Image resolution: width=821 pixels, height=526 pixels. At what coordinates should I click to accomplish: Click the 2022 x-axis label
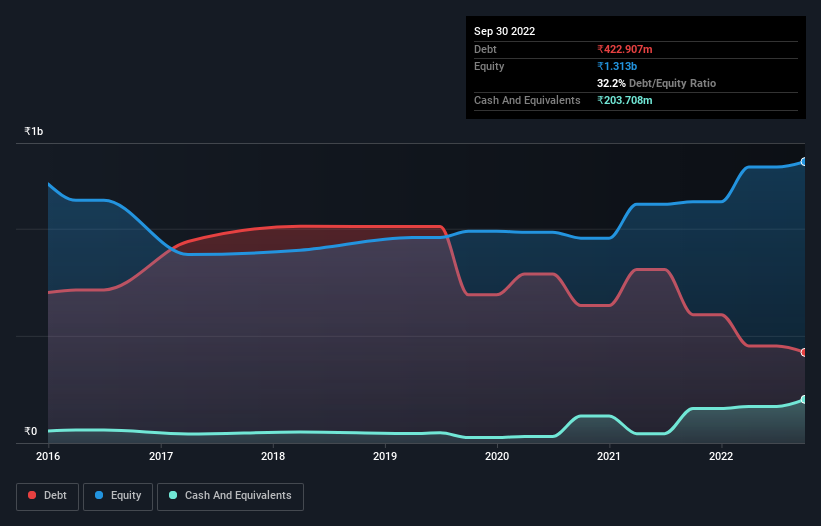pyautogui.click(x=721, y=456)
